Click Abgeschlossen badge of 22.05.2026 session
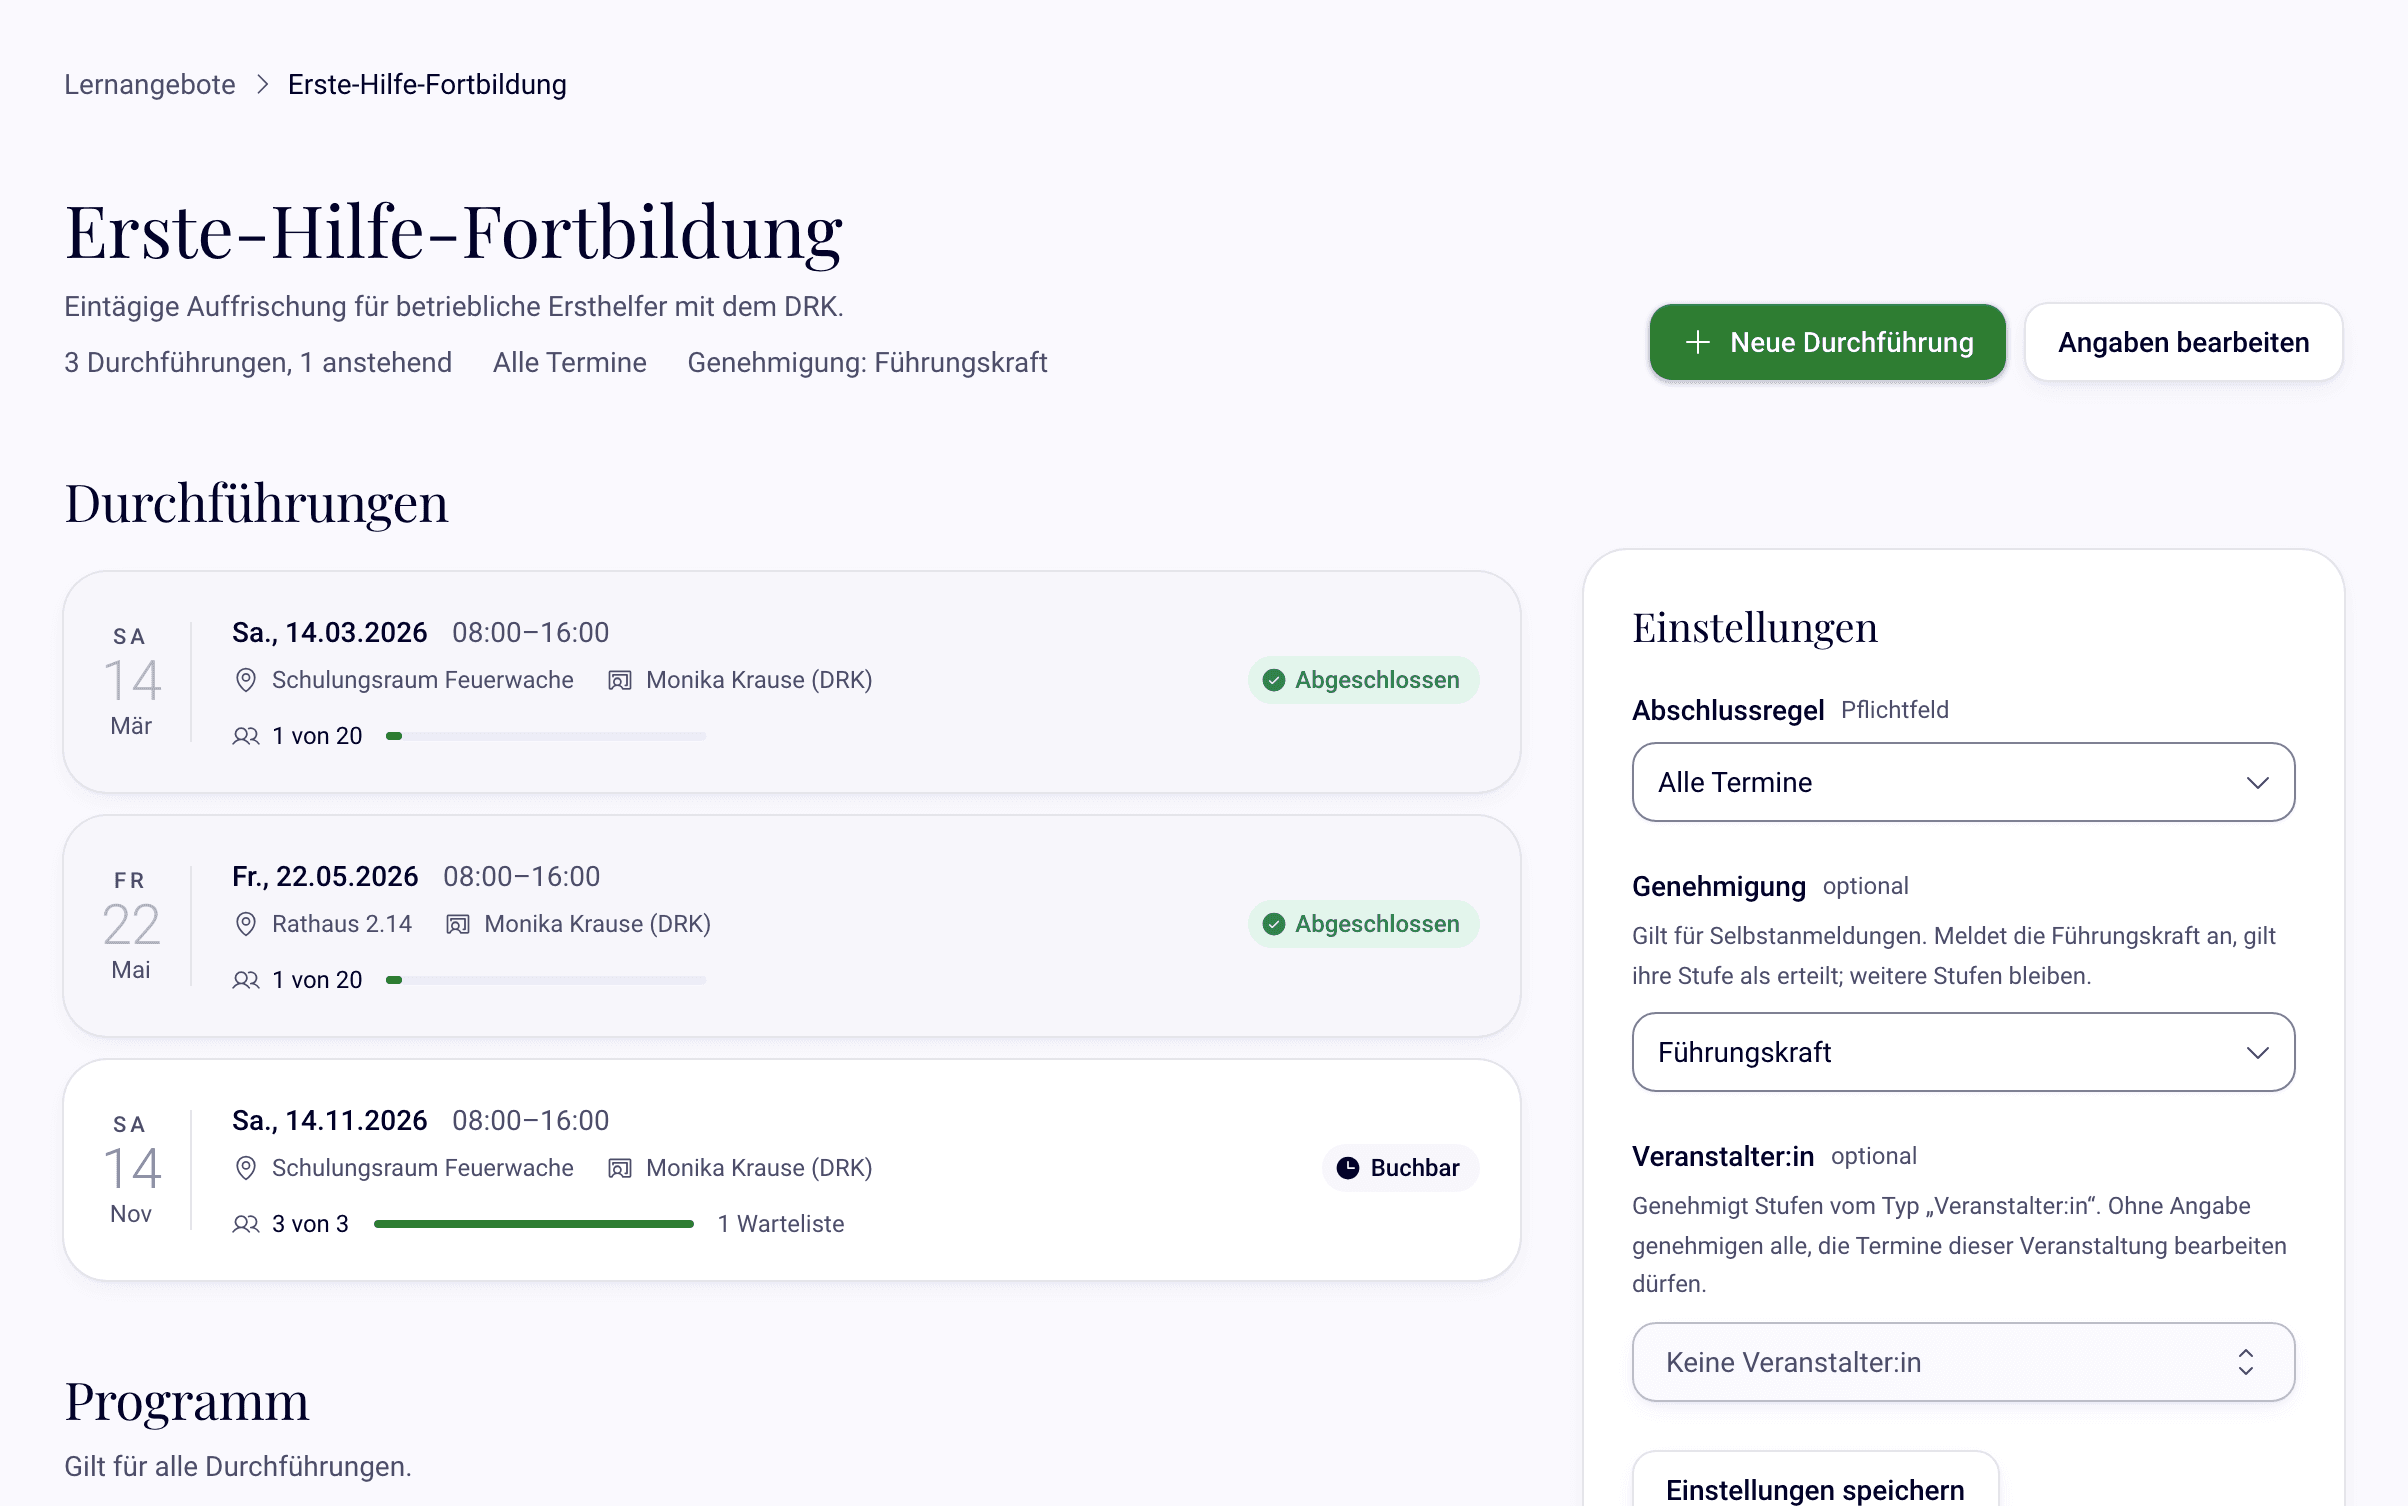2408x1506 pixels. coord(1363,924)
